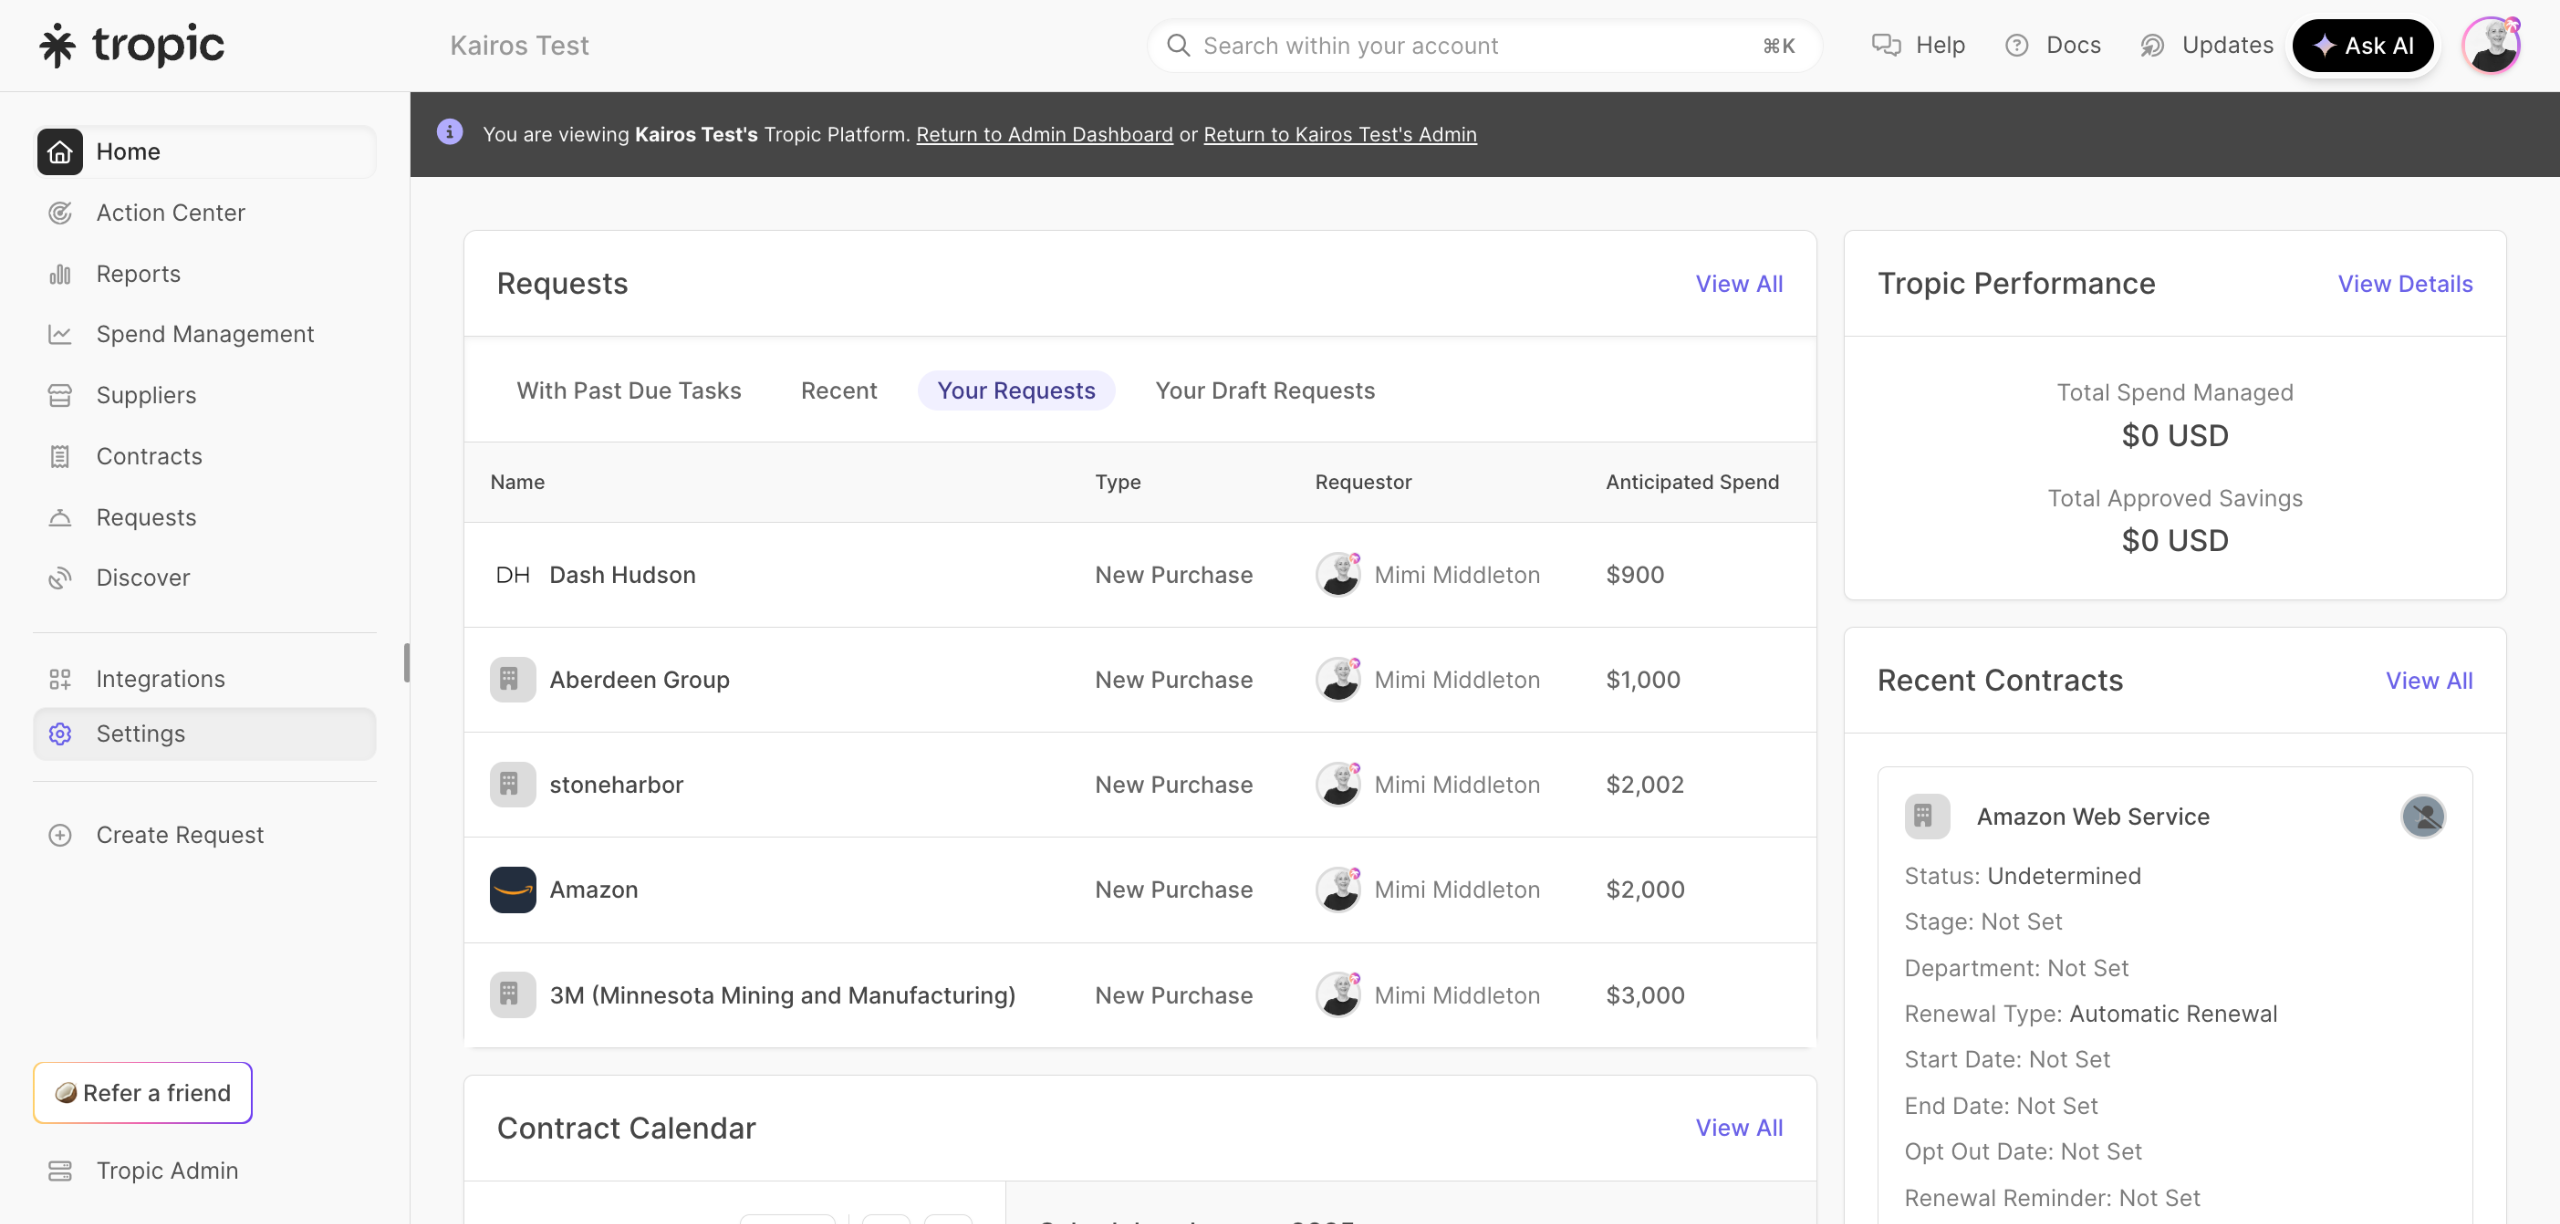Image resolution: width=2560 pixels, height=1224 pixels.
Task: Open the Amazon request row
Action: click(594, 890)
